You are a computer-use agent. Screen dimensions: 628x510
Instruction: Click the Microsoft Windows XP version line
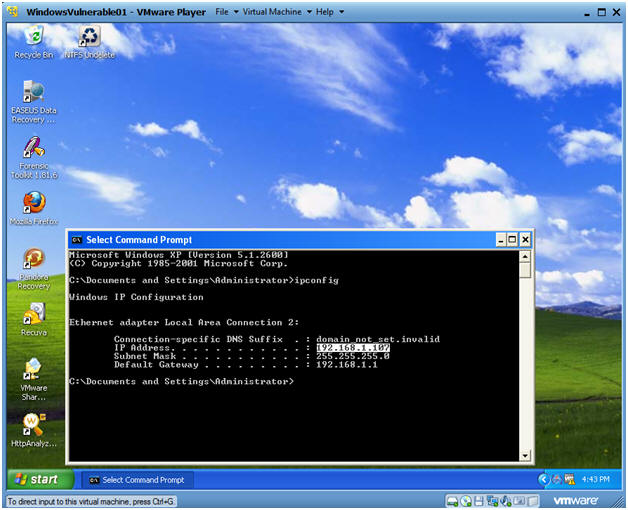point(179,255)
